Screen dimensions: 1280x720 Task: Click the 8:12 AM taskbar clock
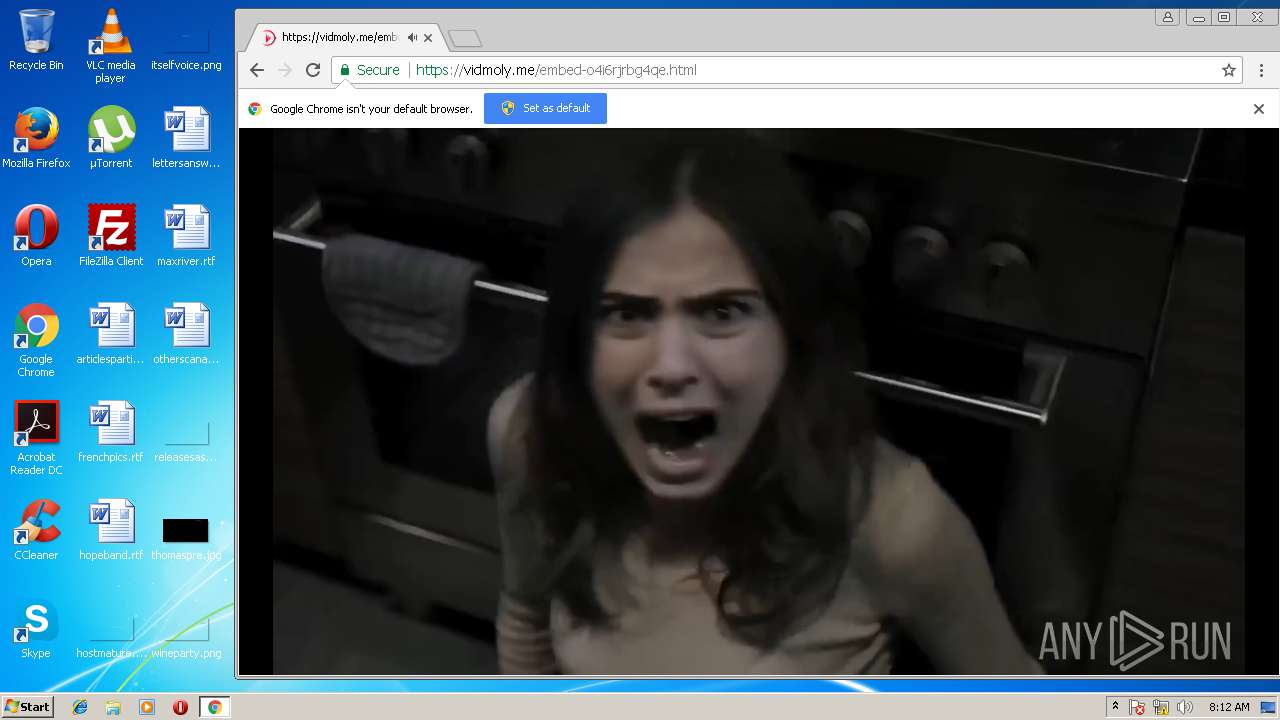coord(1229,707)
